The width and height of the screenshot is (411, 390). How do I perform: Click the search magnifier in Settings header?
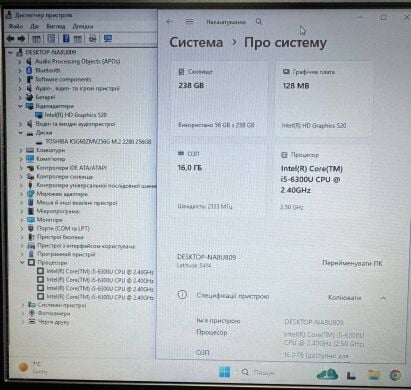(x=259, y=22)
